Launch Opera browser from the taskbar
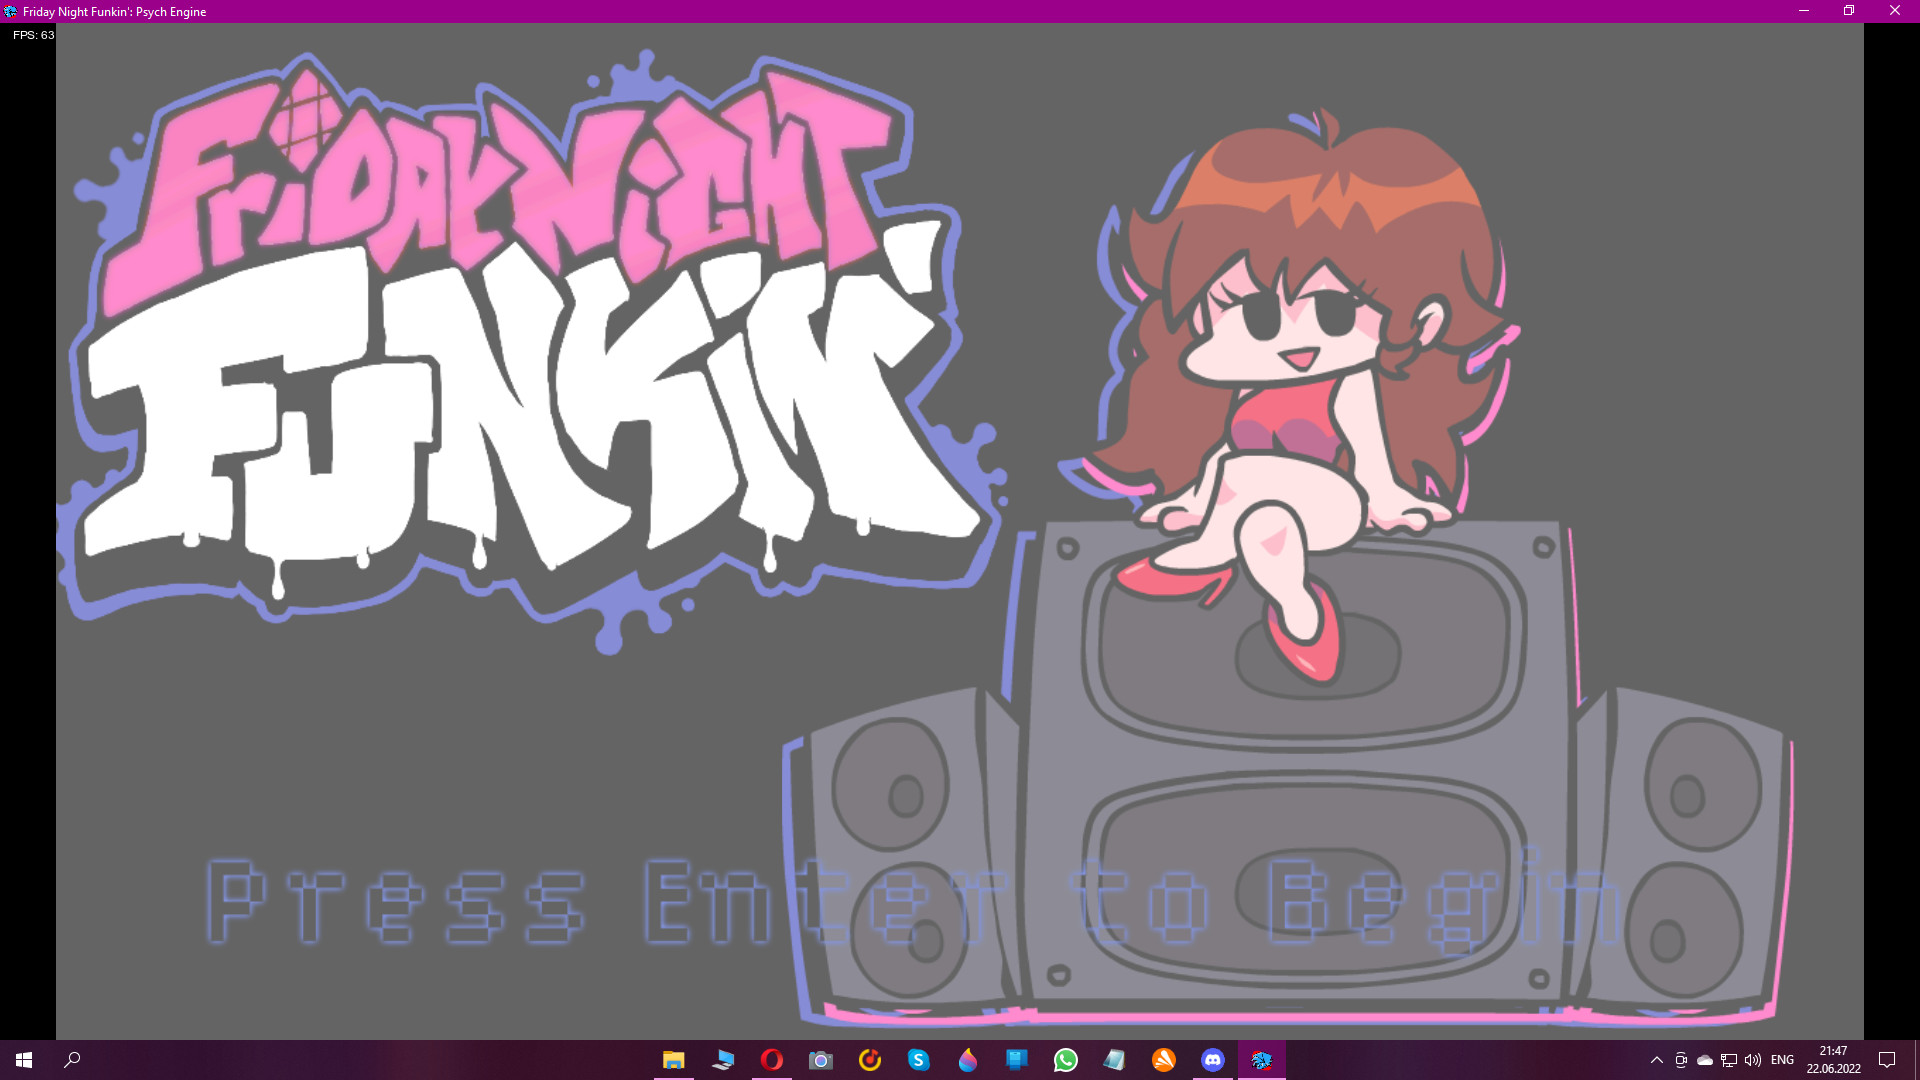Image resolution: width=1920 pixels, height=1080 pixels. 772,1060
